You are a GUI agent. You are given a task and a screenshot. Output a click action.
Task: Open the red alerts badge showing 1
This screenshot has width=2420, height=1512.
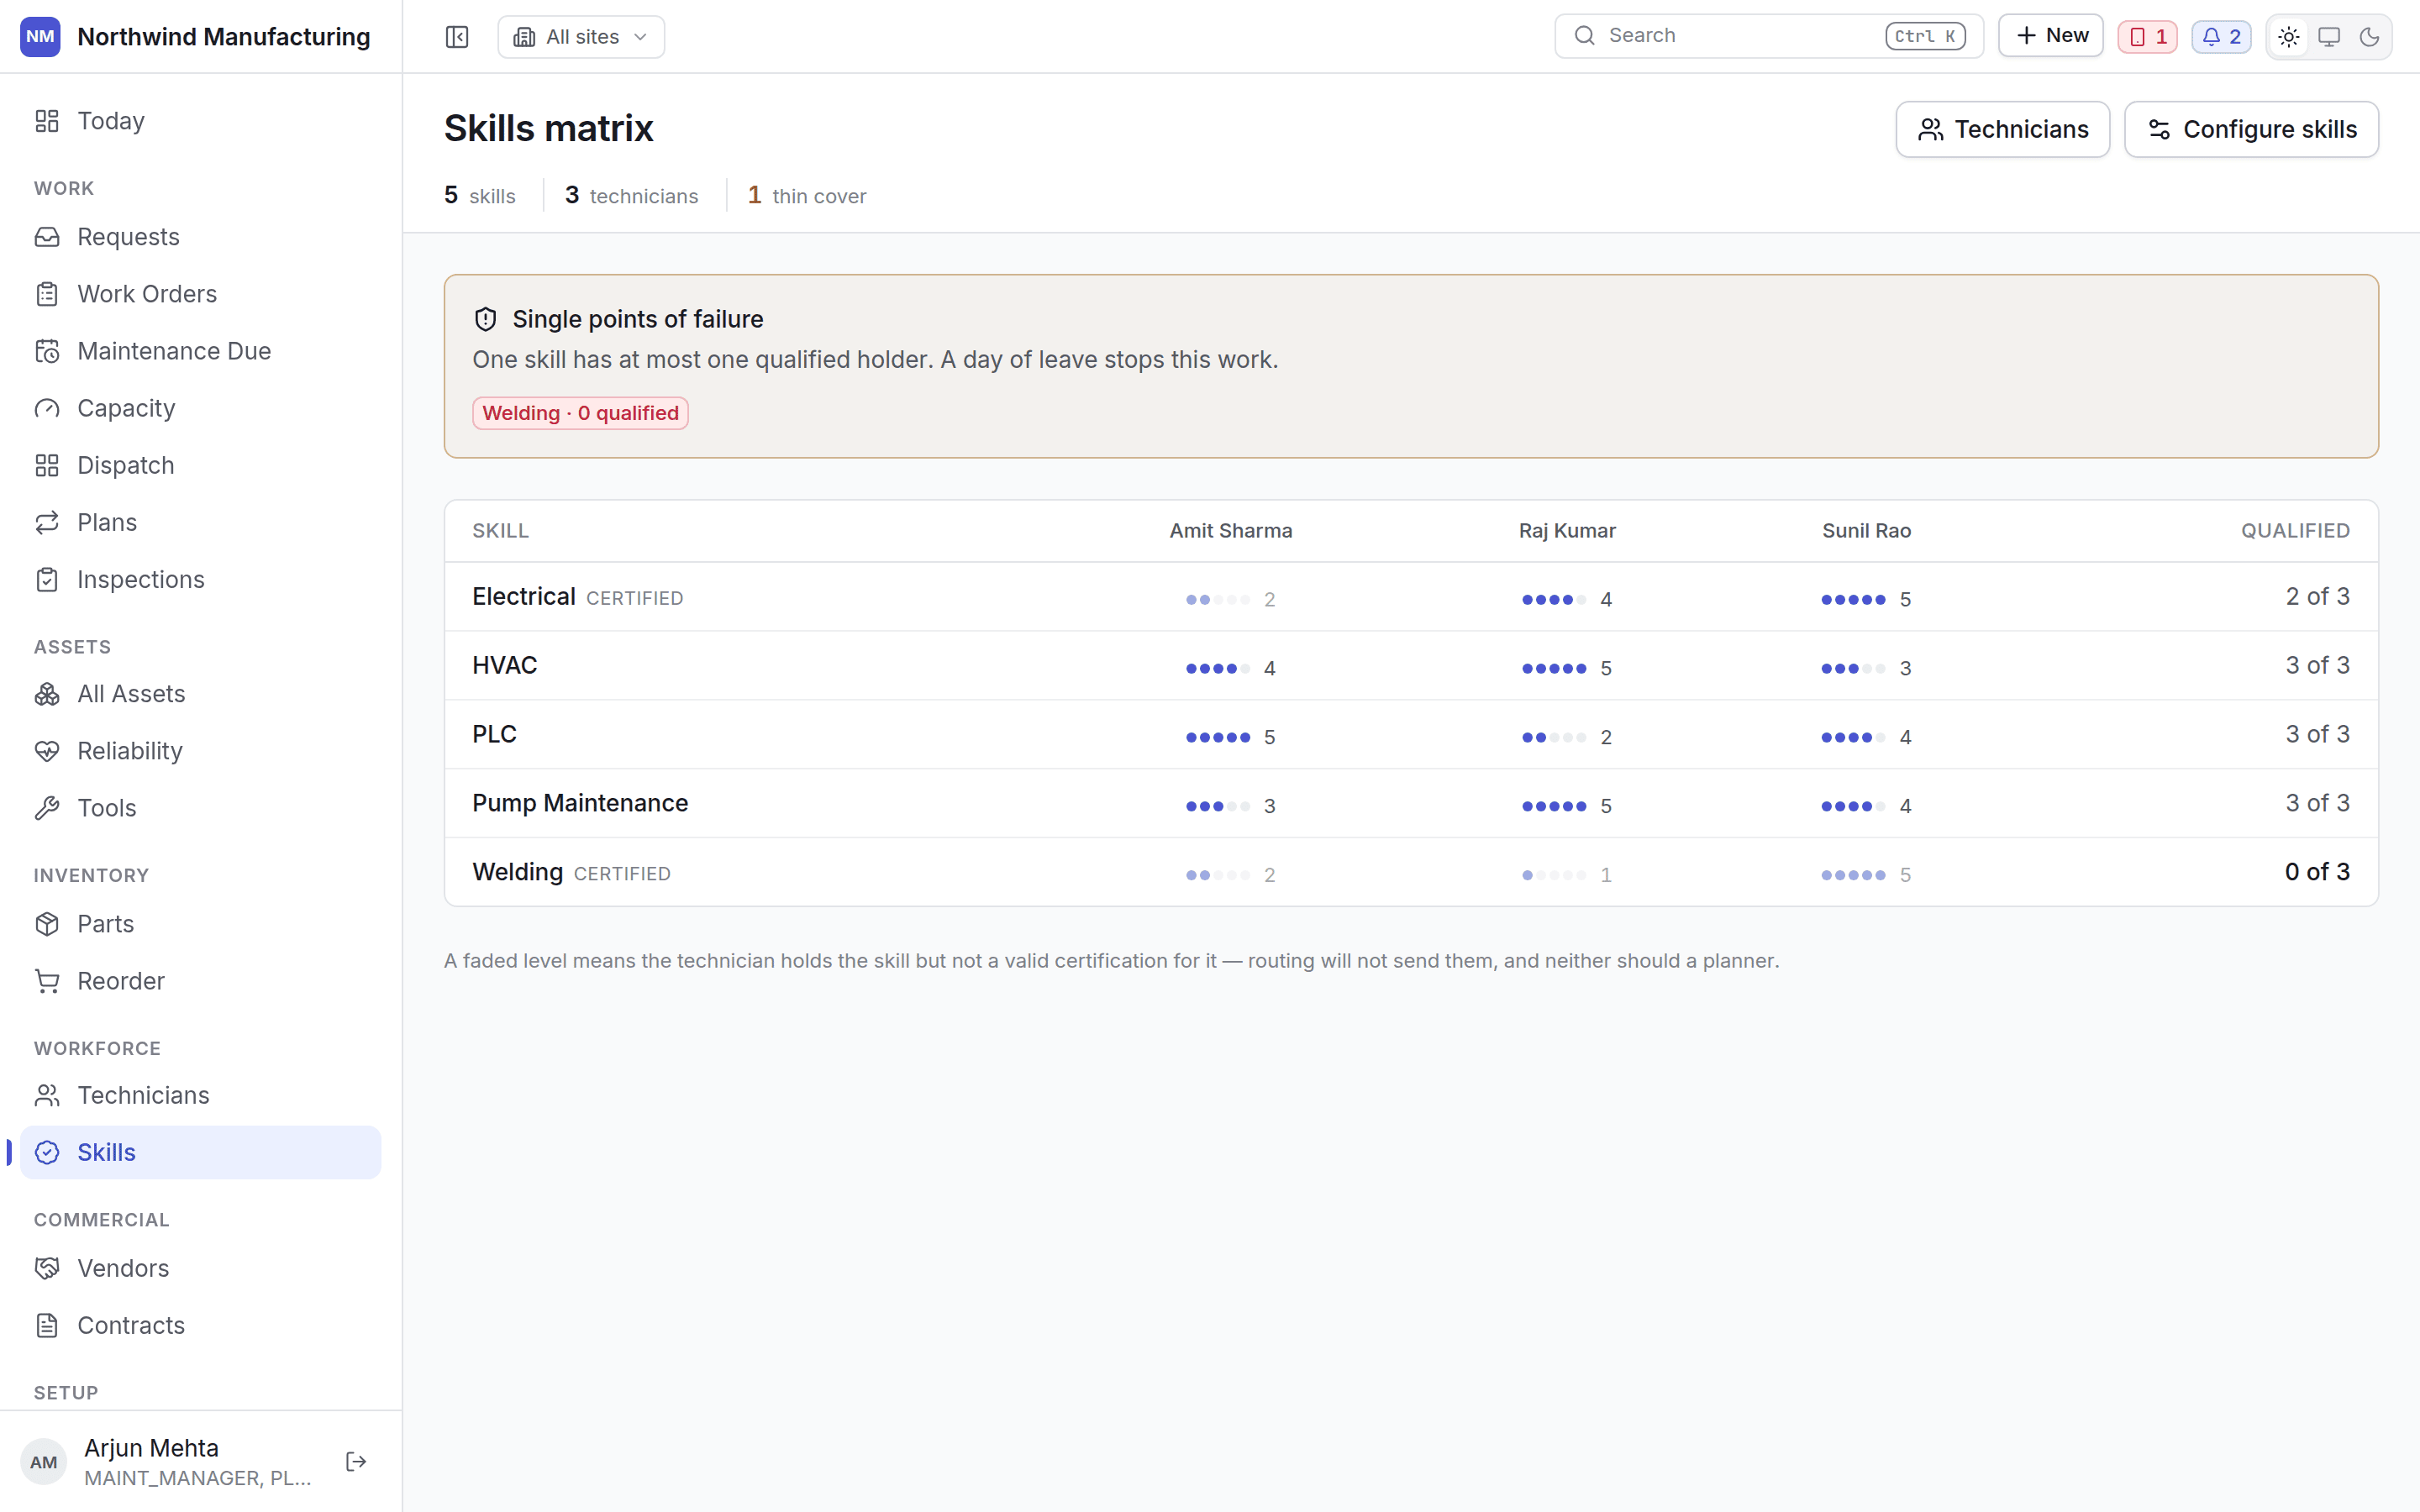[2147, 37]
